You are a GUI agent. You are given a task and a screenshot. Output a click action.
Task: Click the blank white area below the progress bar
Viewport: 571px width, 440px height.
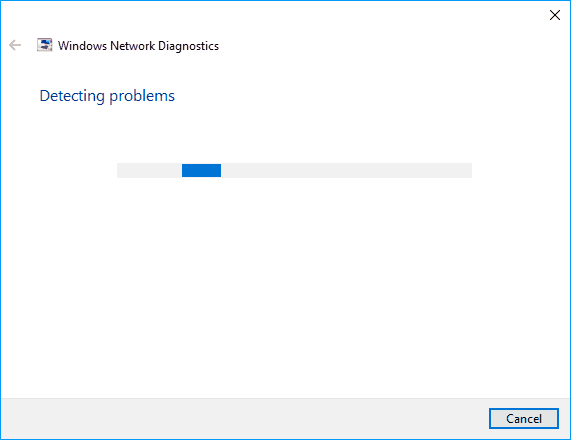click(286, 288)
